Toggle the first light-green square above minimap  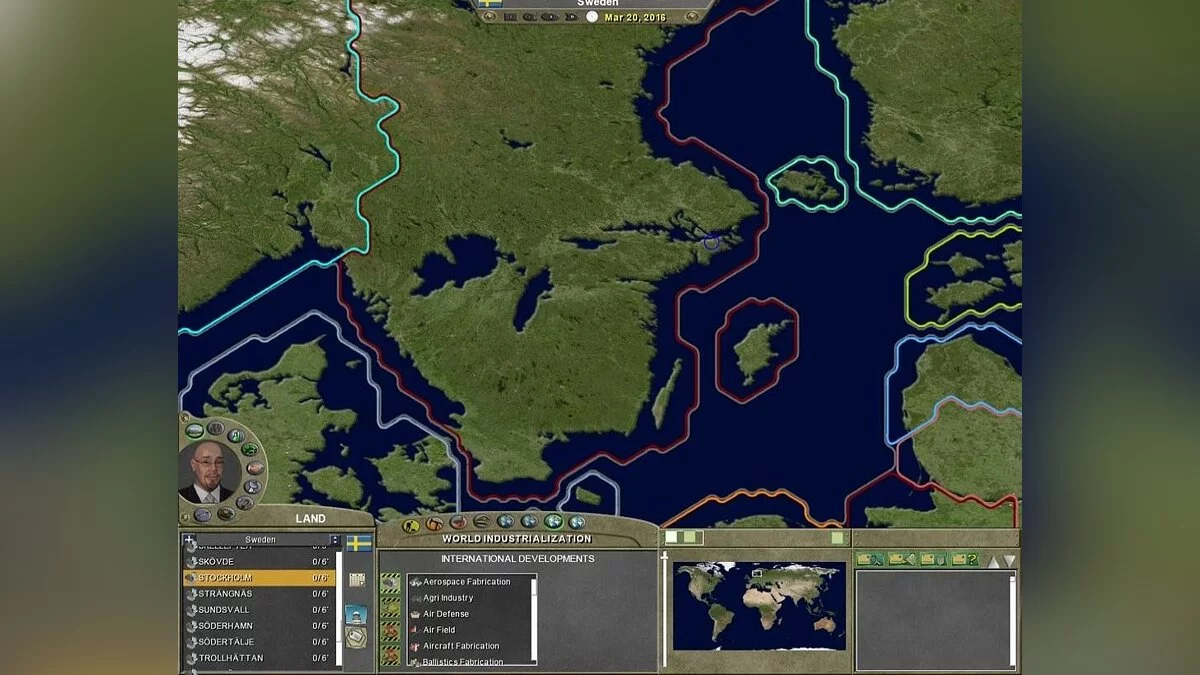(672, 538)
